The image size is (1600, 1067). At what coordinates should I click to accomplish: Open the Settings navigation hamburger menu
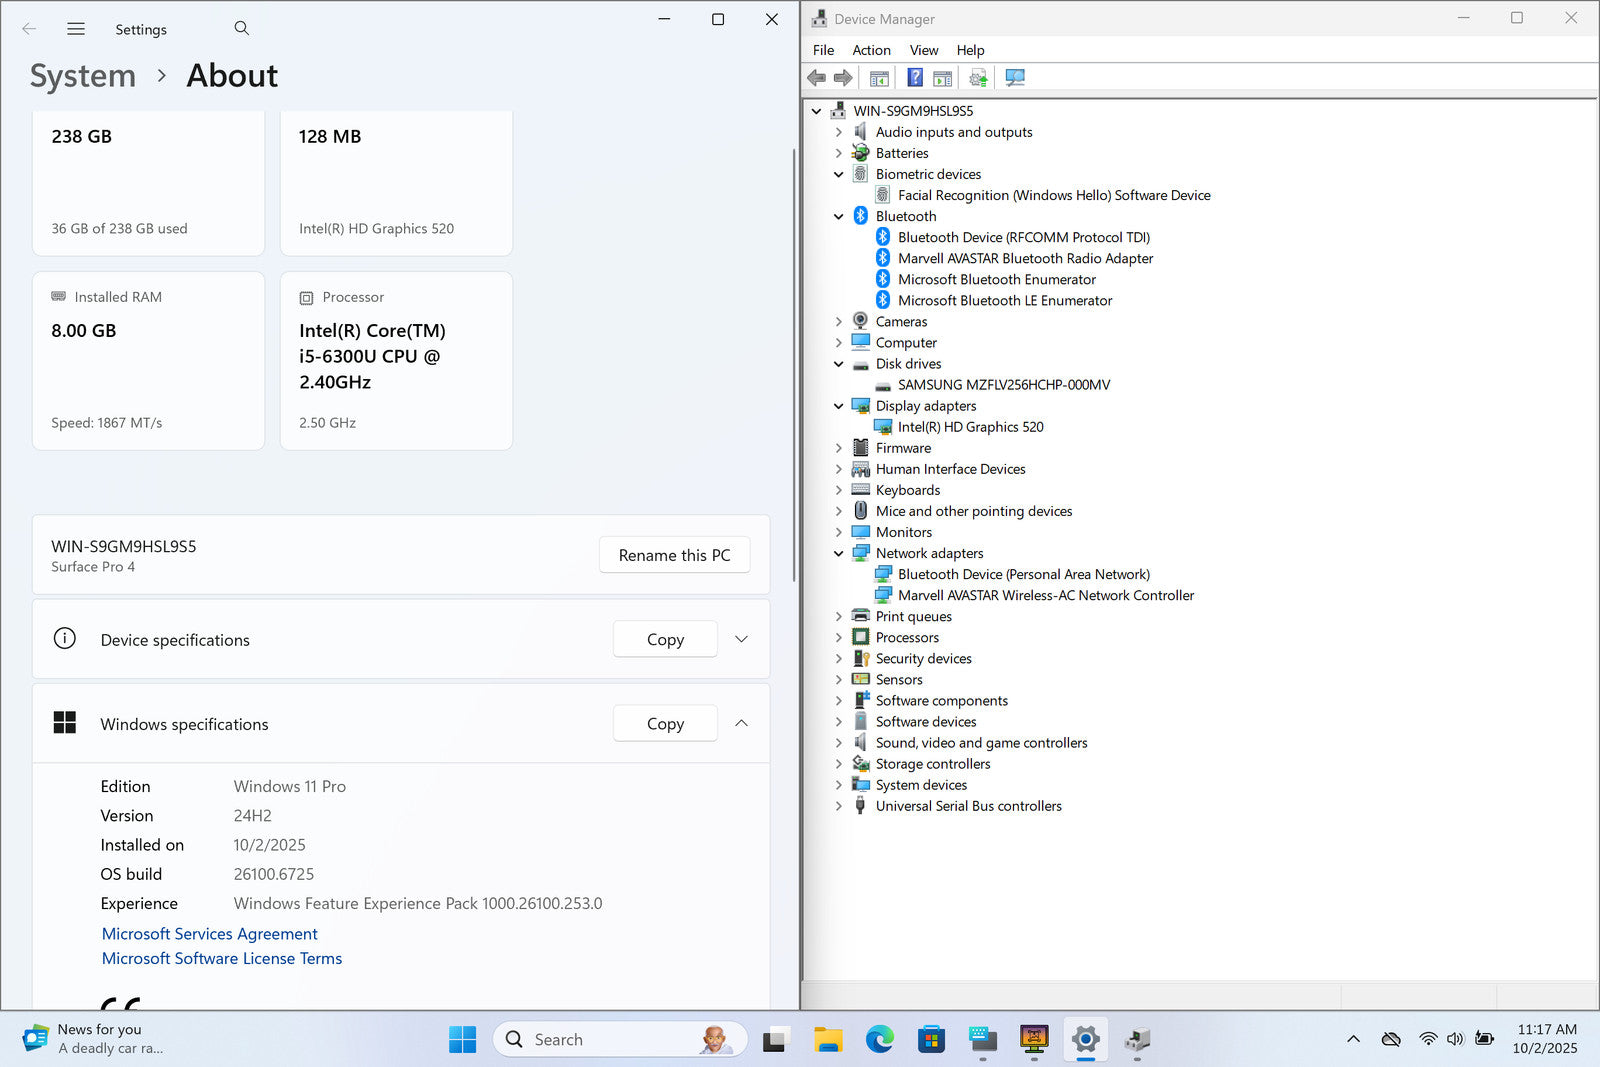point(76,29)
